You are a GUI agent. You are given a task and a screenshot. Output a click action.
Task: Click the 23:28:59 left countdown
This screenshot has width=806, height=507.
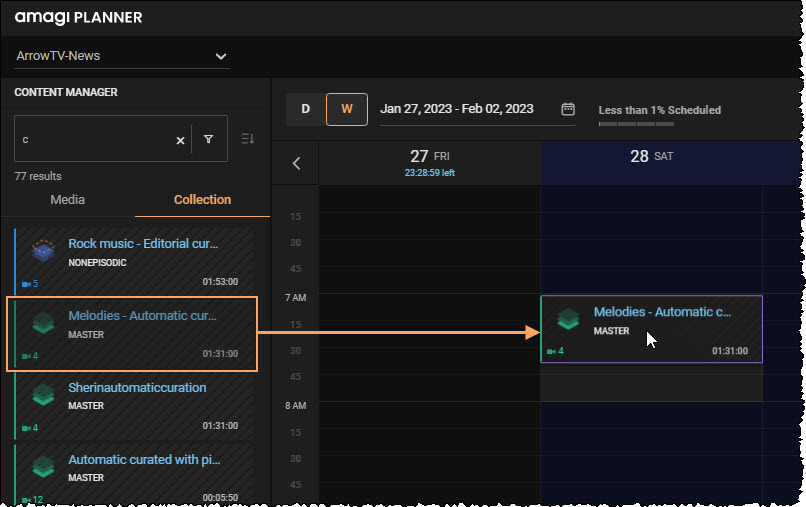click(430, 173)
